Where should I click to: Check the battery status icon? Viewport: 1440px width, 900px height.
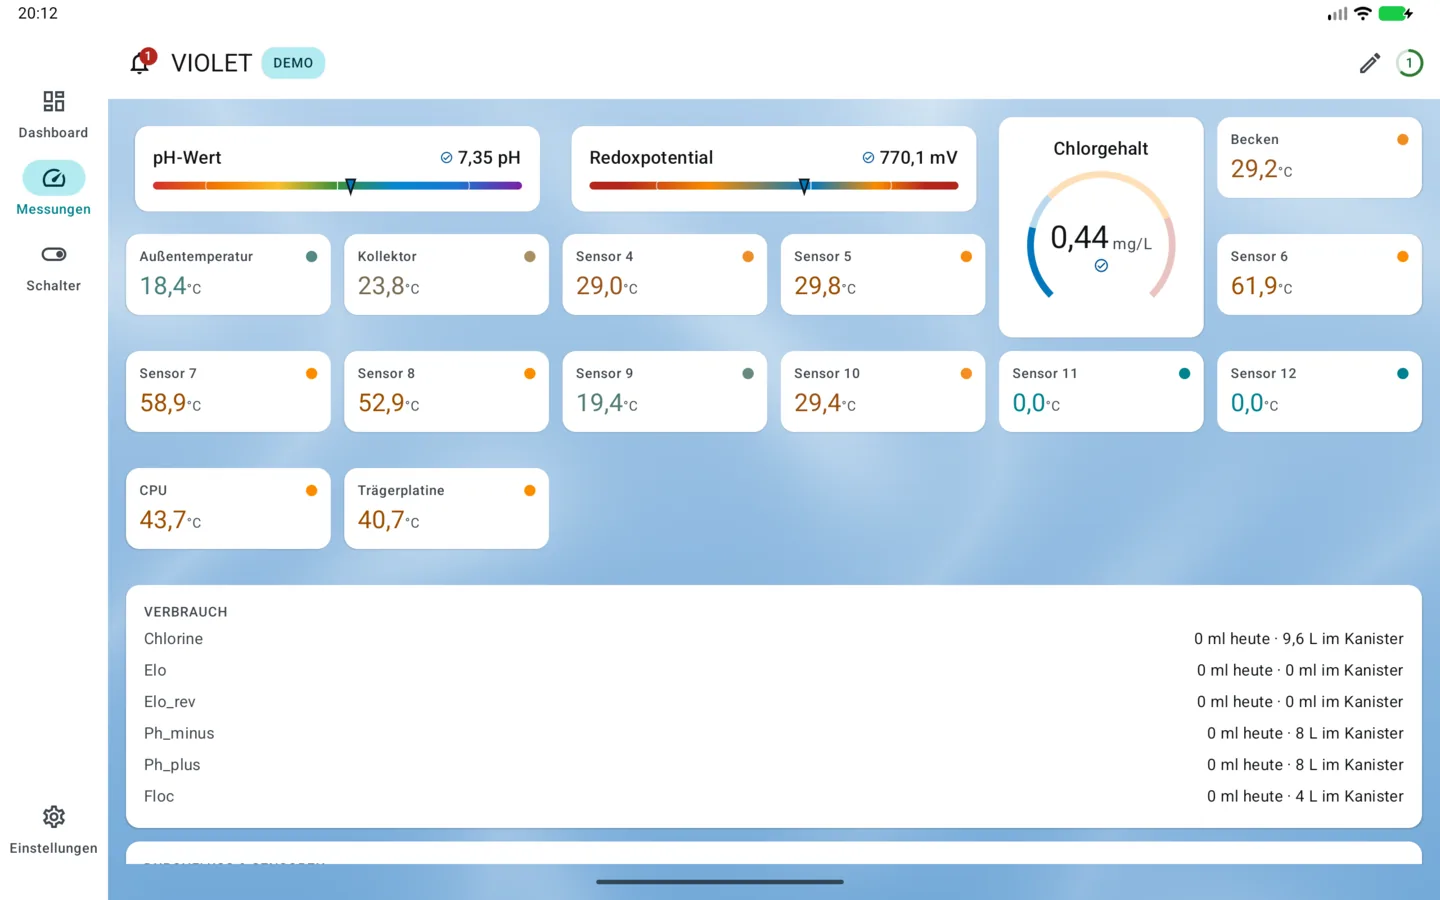(x=1395, y=14)
